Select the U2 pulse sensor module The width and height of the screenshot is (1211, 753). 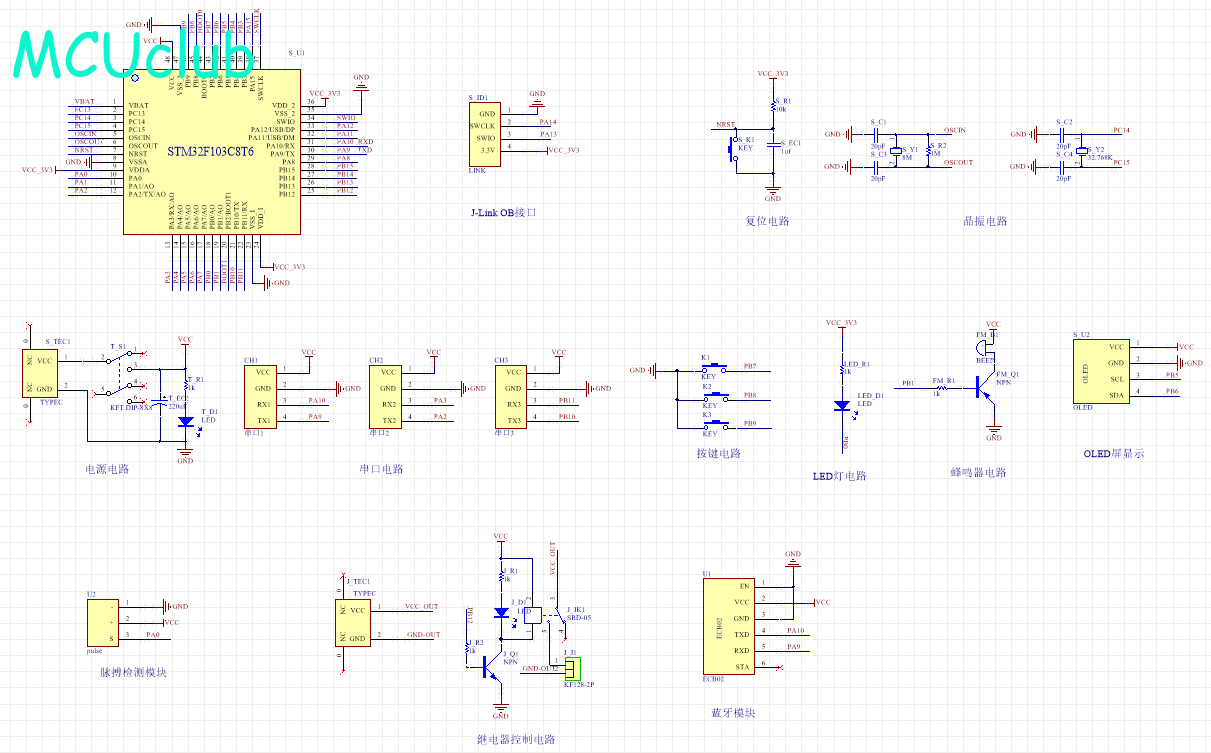click(104, 621)
